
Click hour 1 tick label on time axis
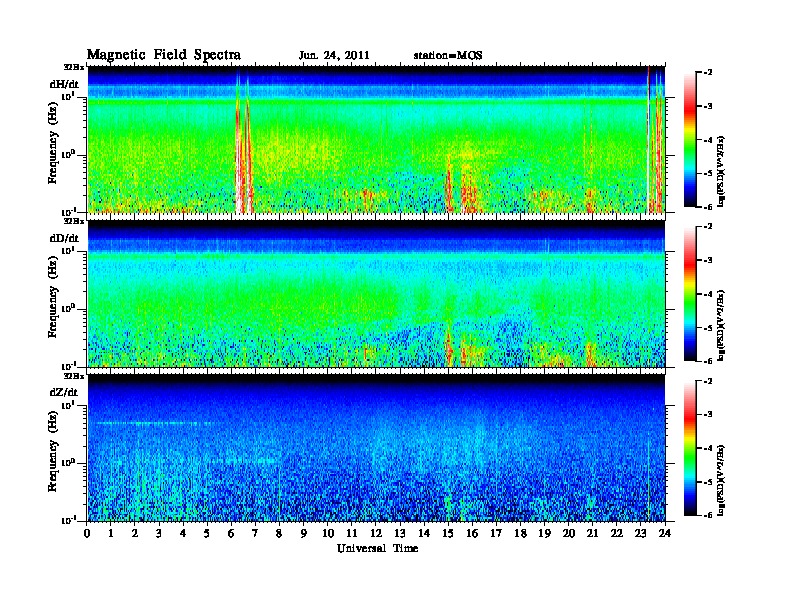pos(111,533)
